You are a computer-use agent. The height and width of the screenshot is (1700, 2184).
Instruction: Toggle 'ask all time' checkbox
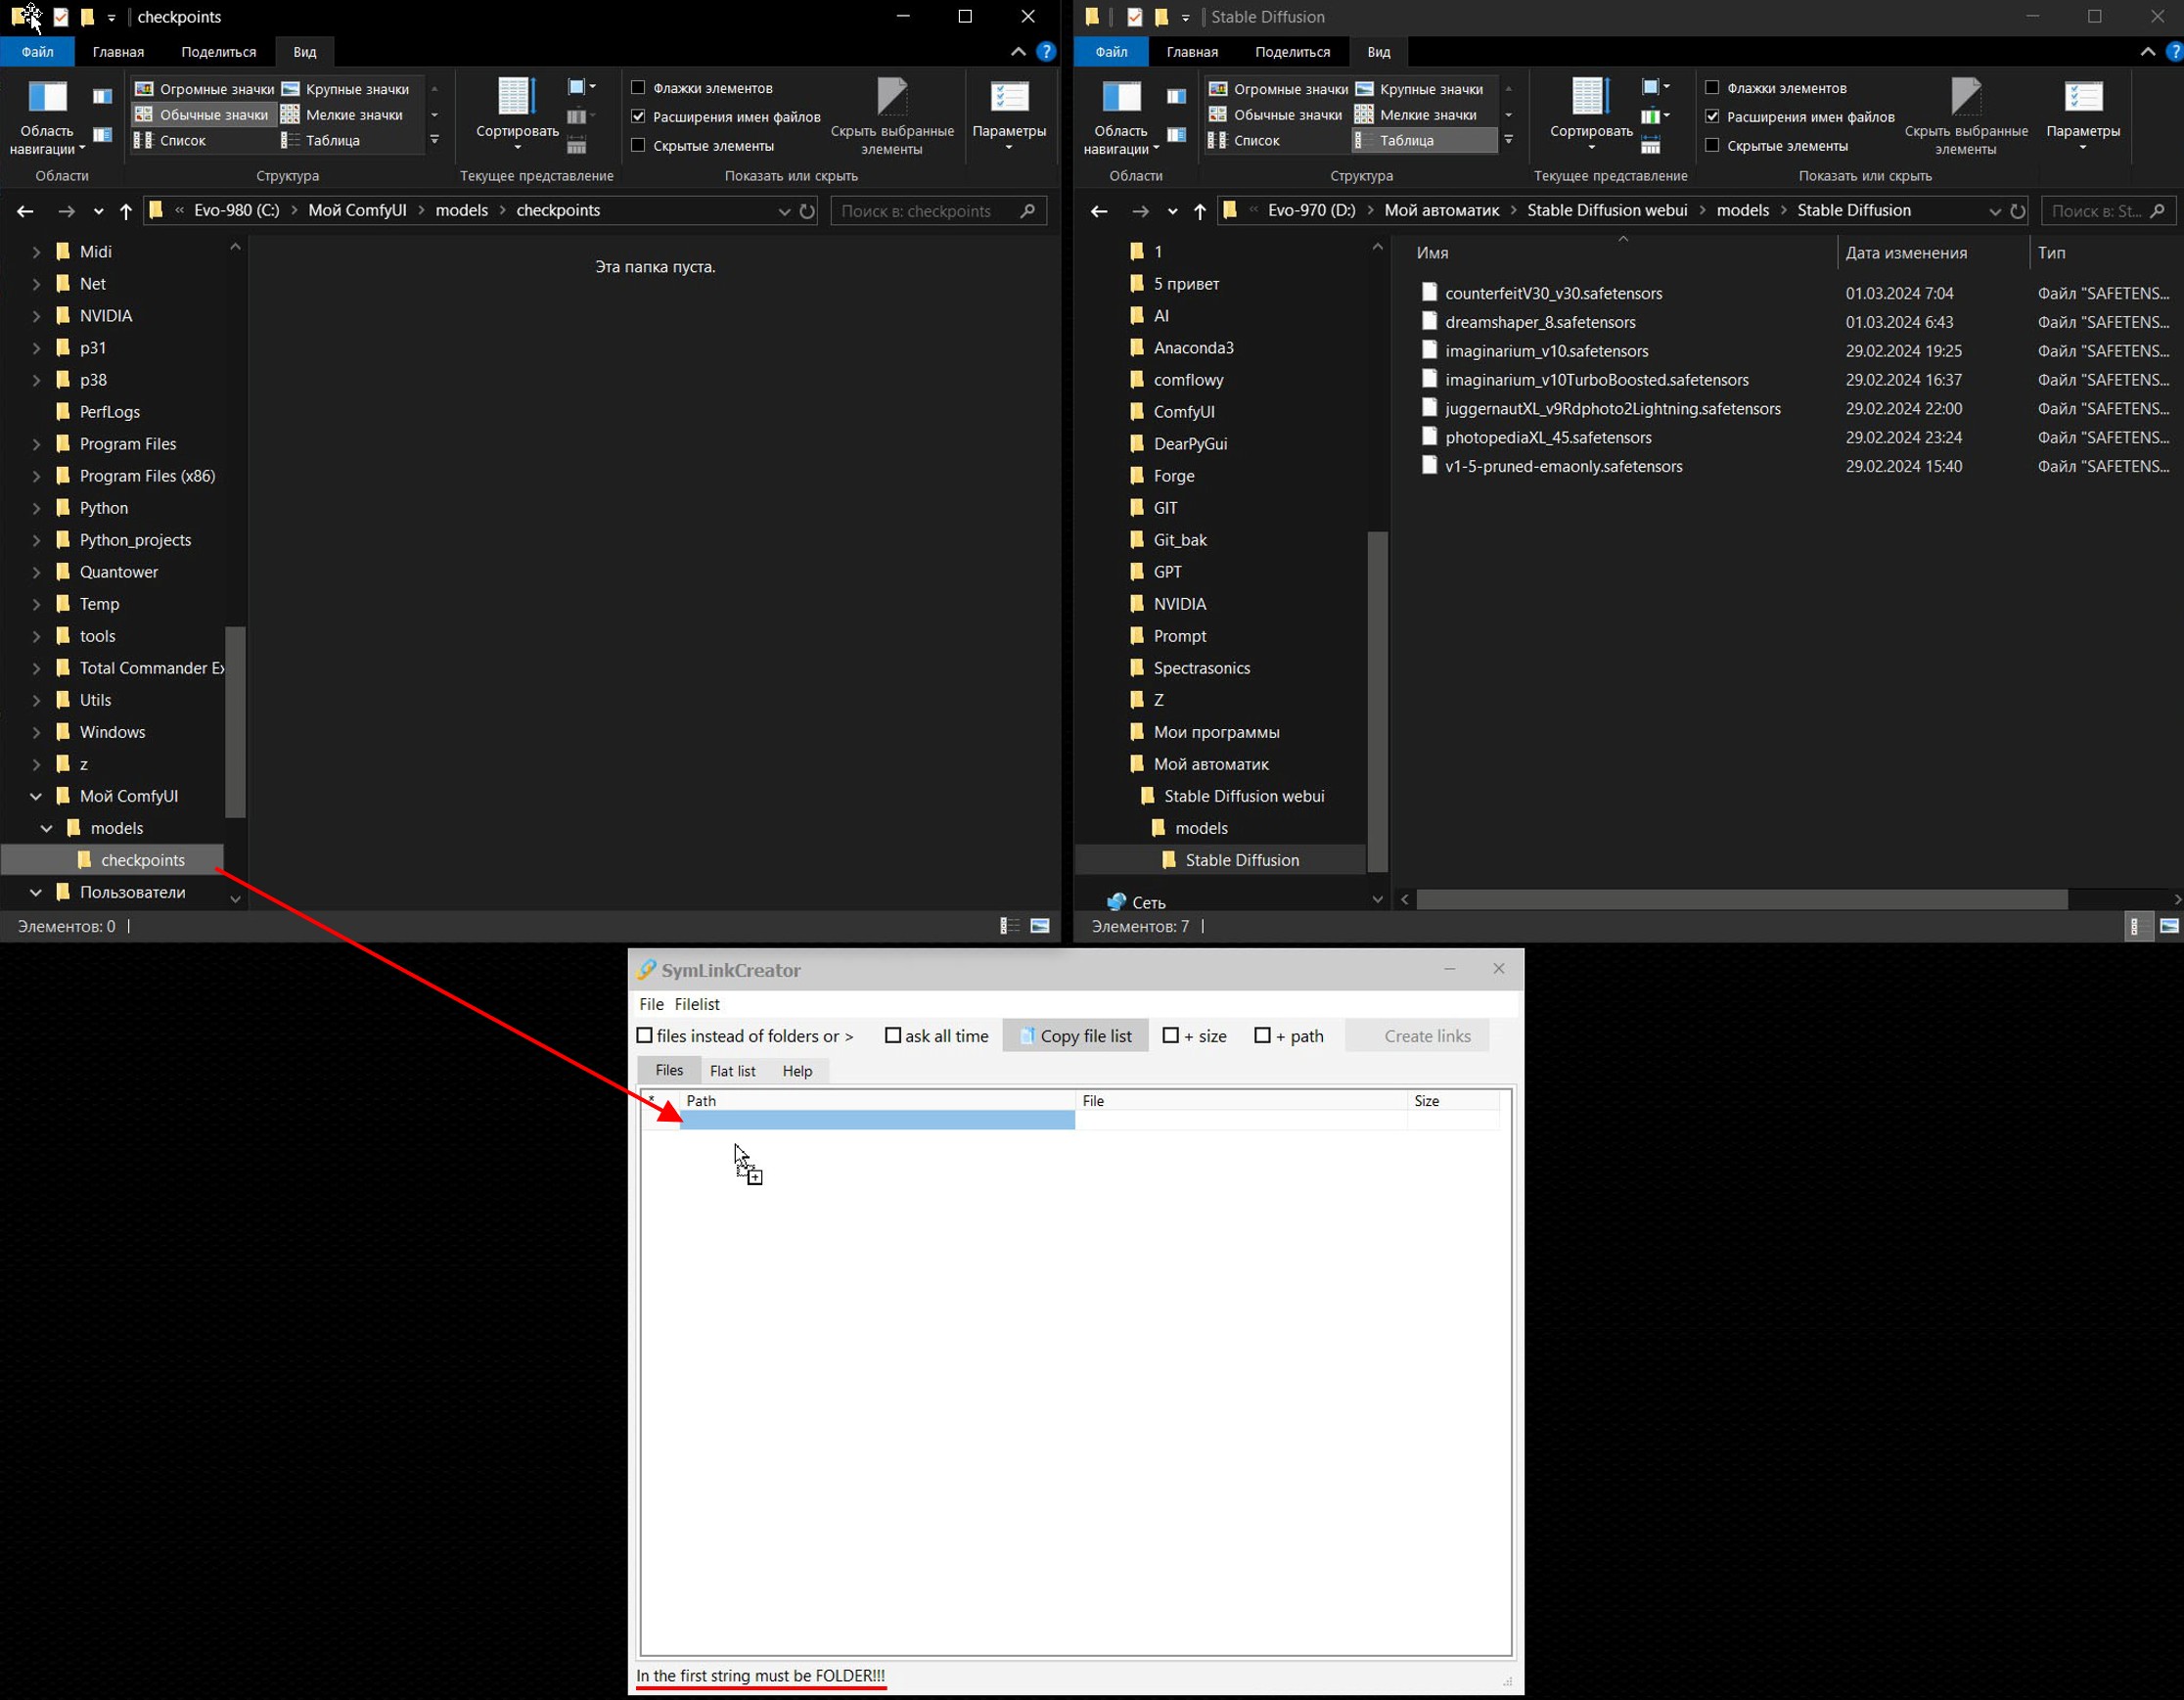[x=893, y=1036]
